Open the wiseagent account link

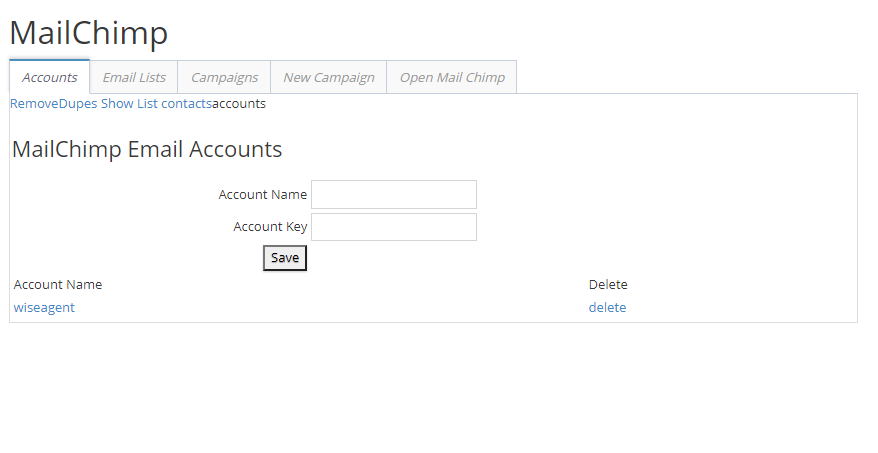click(44, 307)
